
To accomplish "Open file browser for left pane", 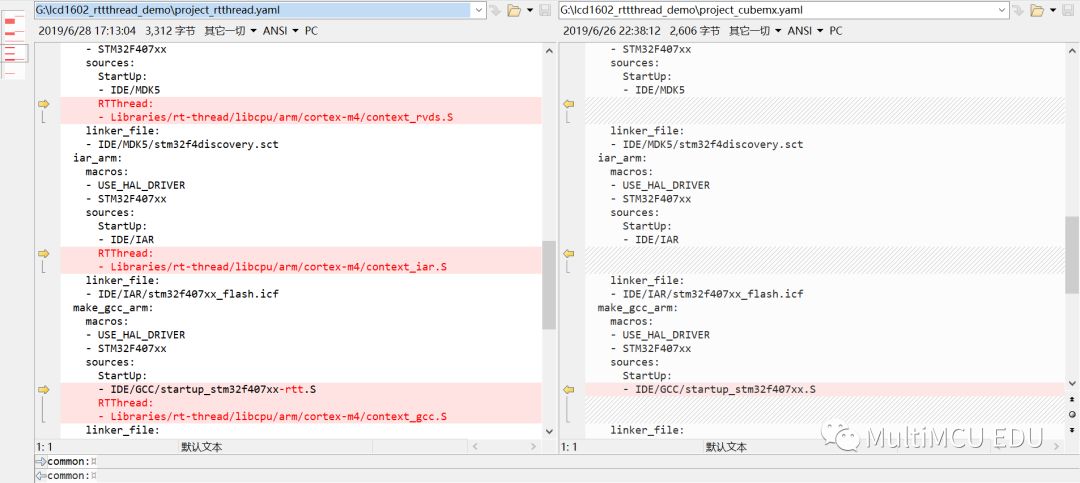I will point(514,10).
